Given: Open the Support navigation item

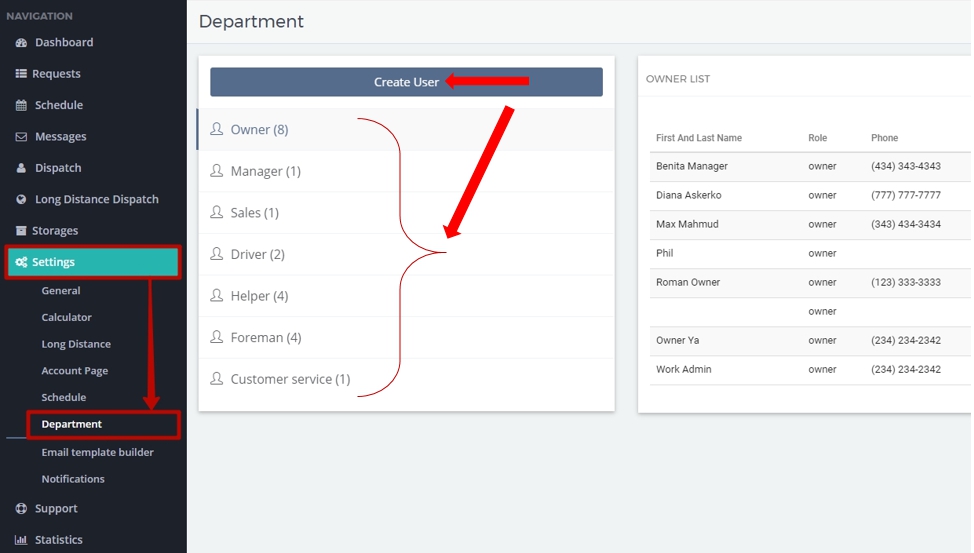Looking at the screenshot, I should coord(56,508).
